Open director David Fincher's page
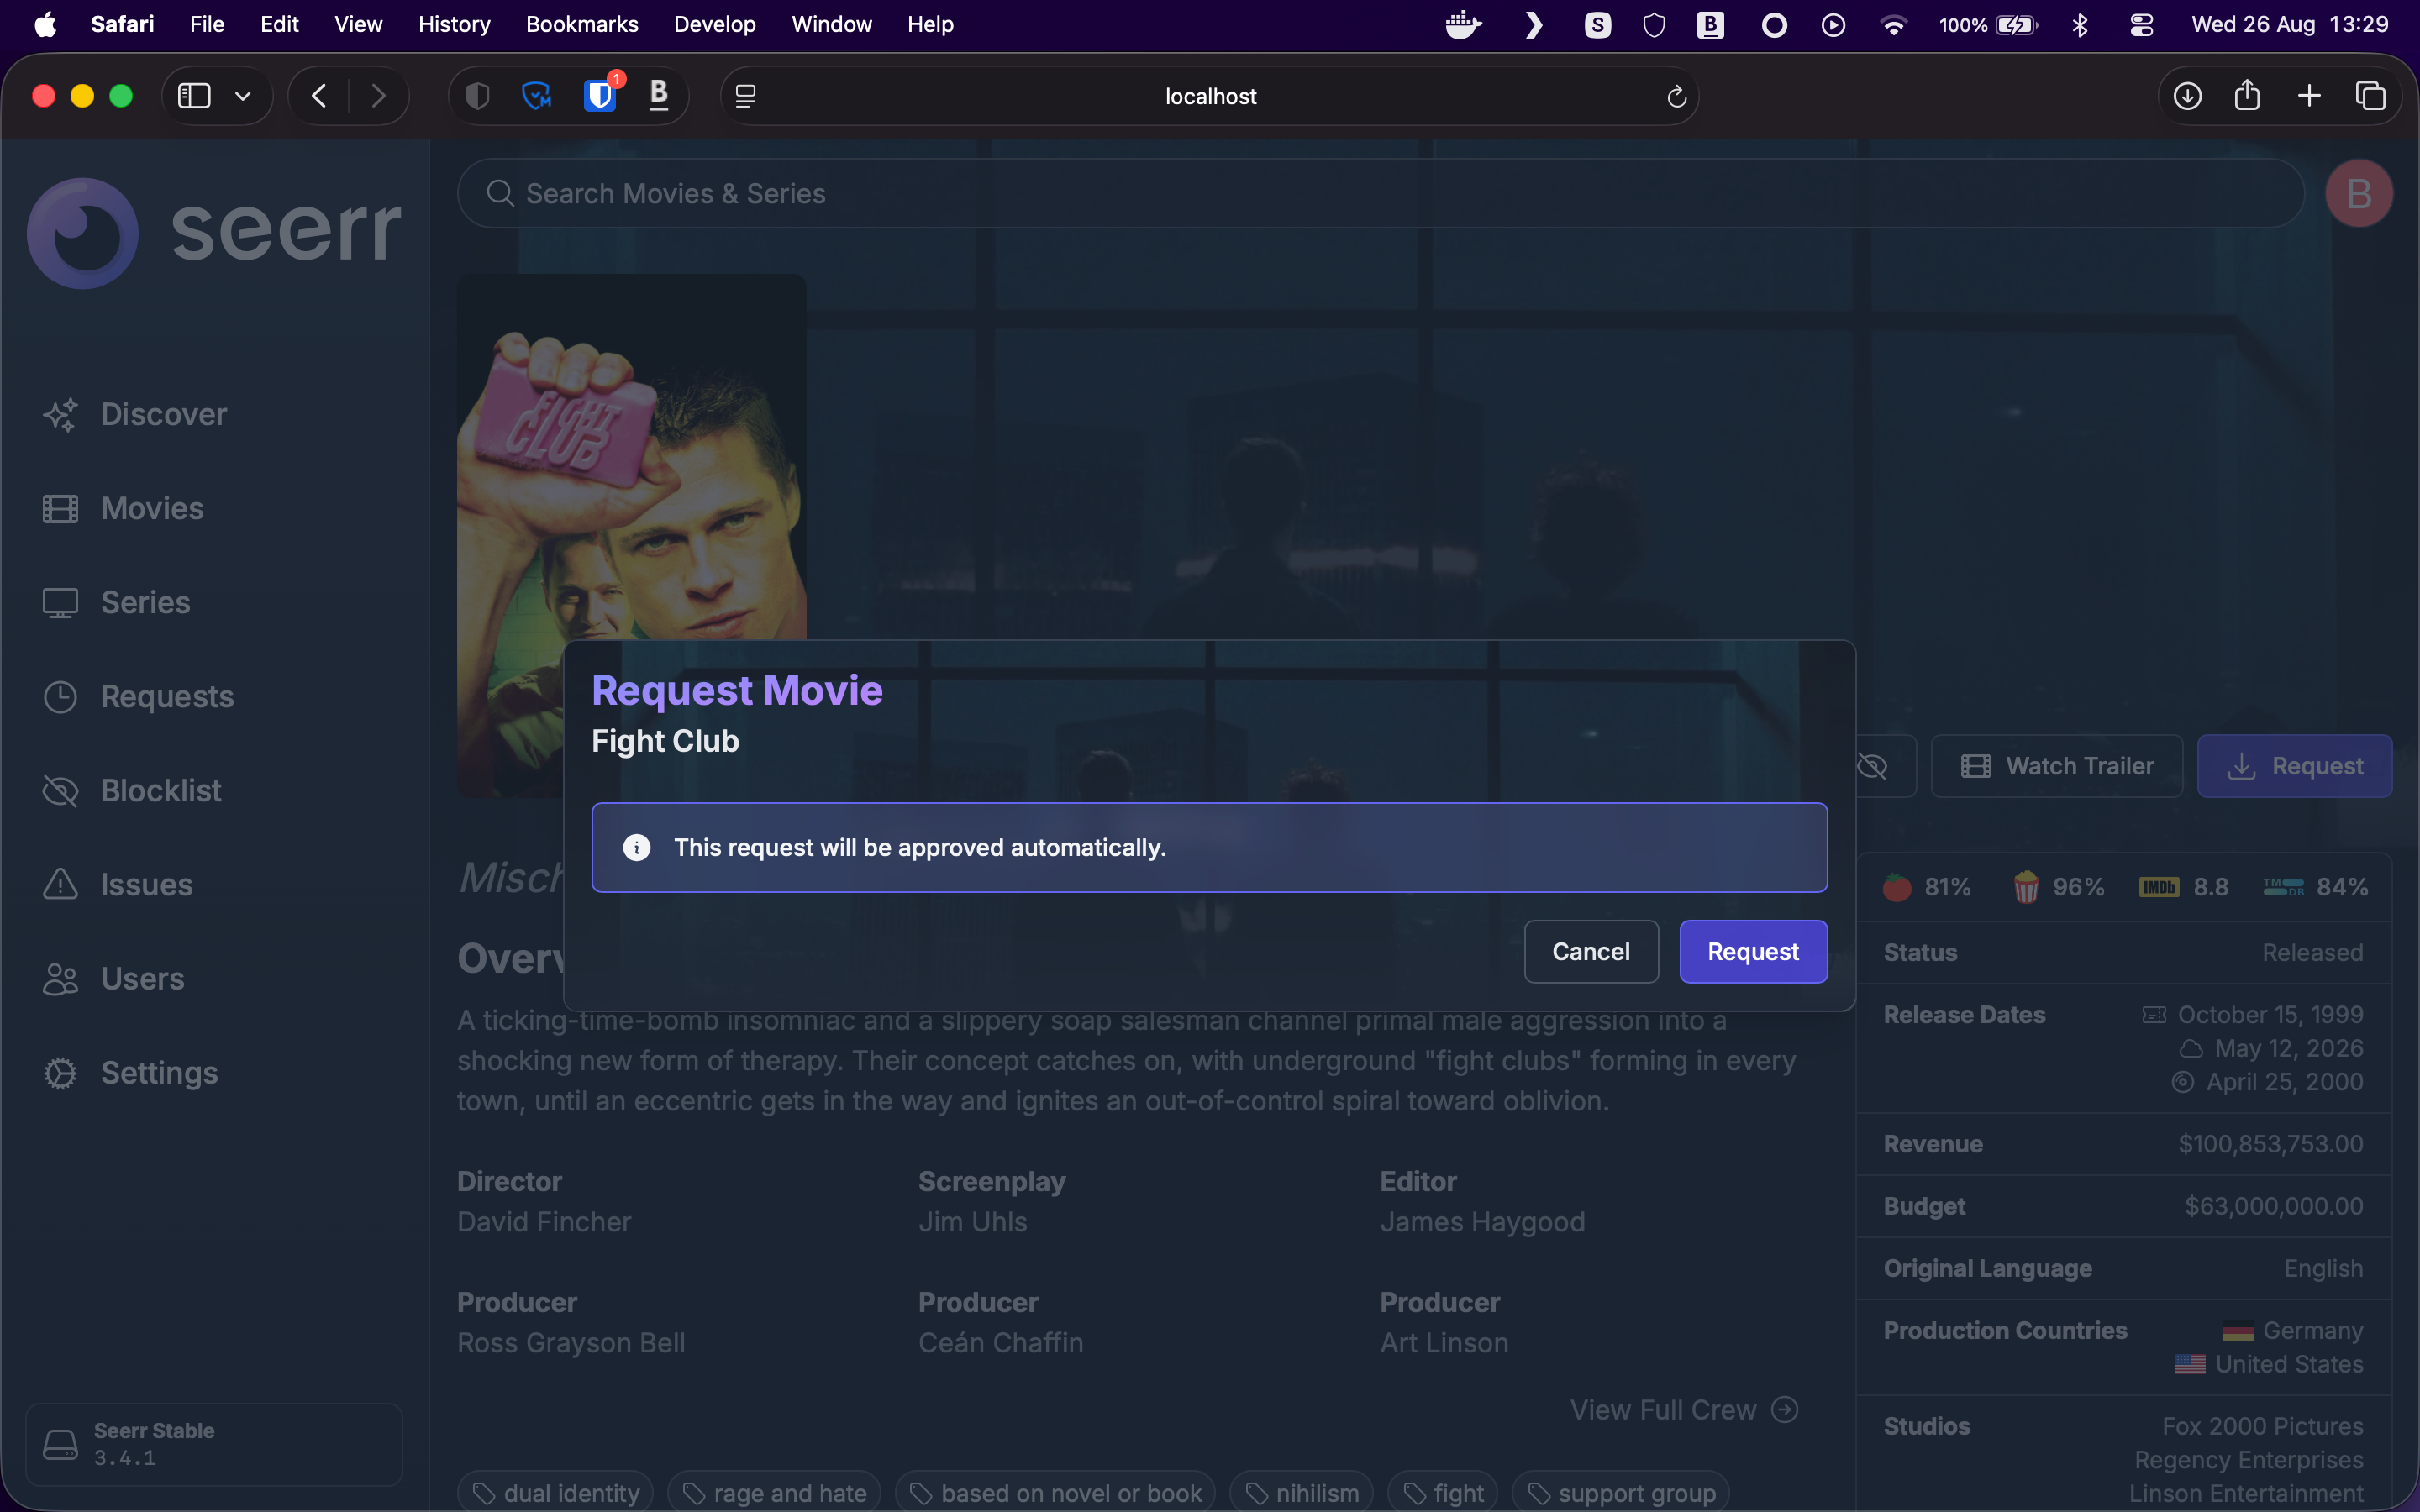Image resolution: width=2420 pixels, height=1512 pixels. tap(544, 1222)
